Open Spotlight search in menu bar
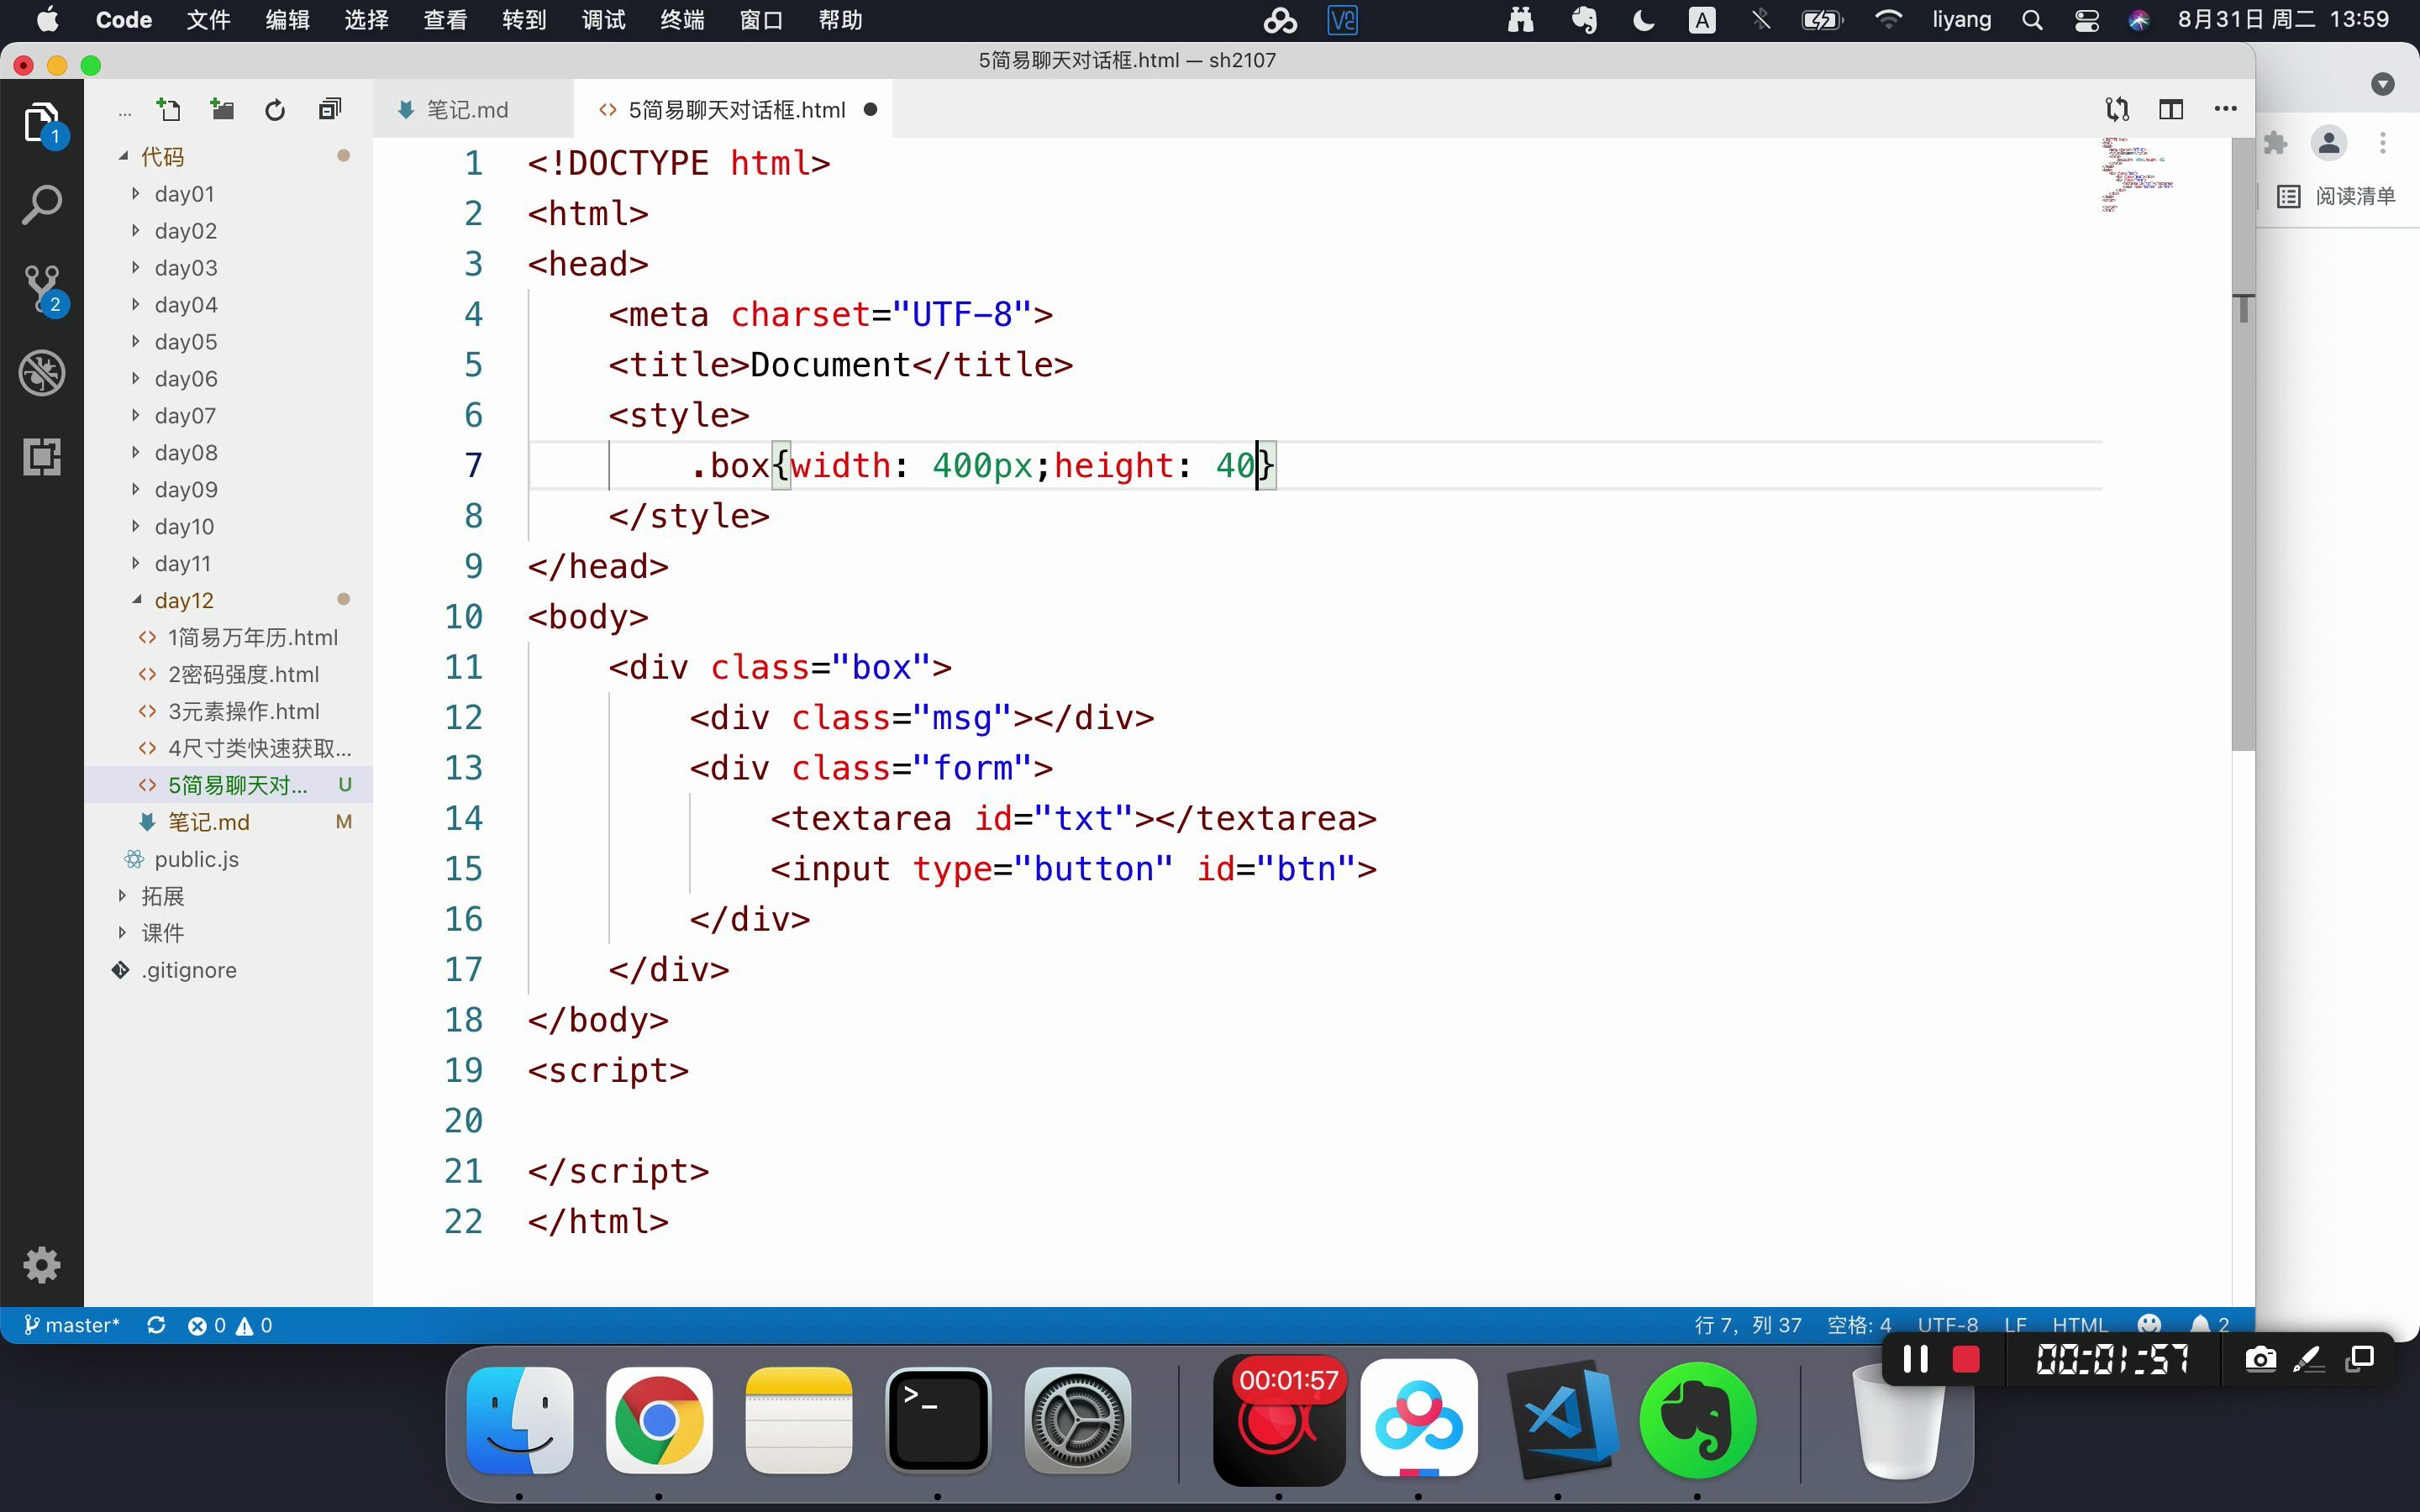 coord(2031,20)
